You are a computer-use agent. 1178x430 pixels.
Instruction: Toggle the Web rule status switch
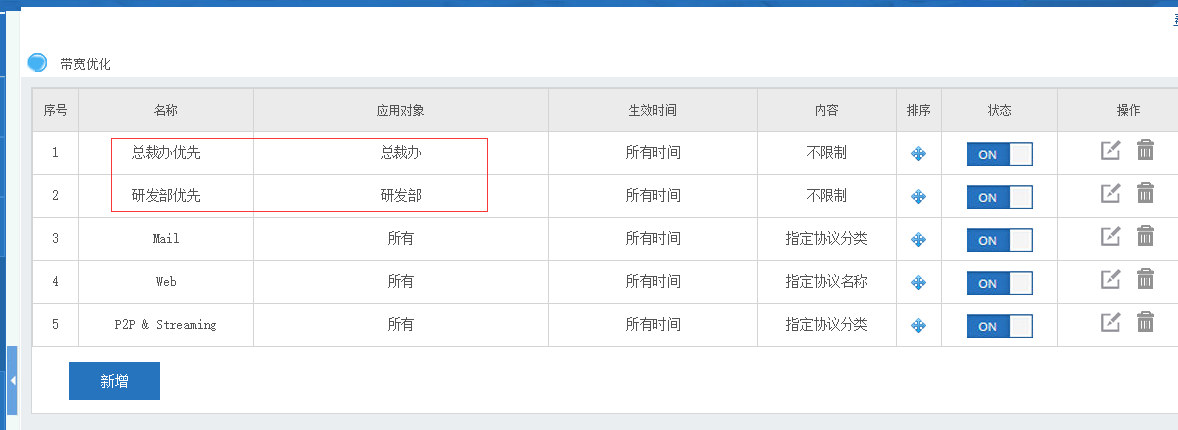(999, 283)
